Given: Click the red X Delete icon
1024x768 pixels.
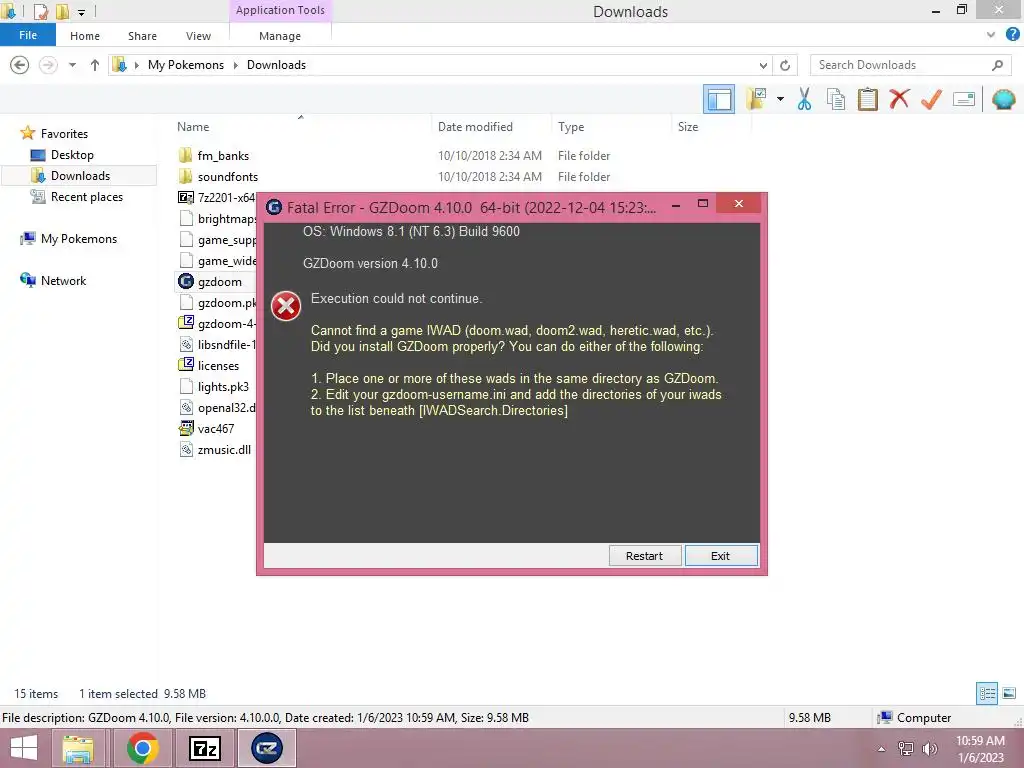Looking at the screenshot, I should tap(899, 99).
